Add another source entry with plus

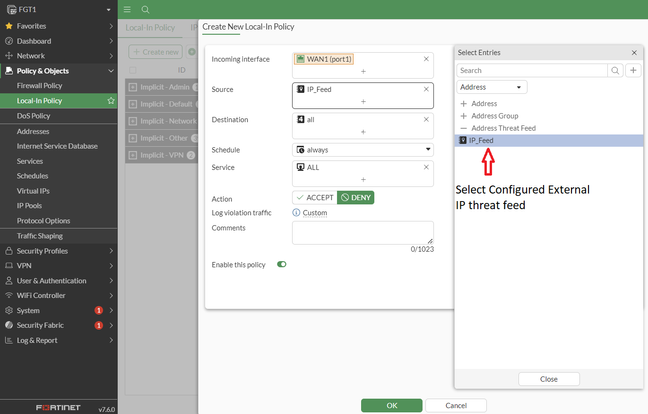tap(363, 102)
